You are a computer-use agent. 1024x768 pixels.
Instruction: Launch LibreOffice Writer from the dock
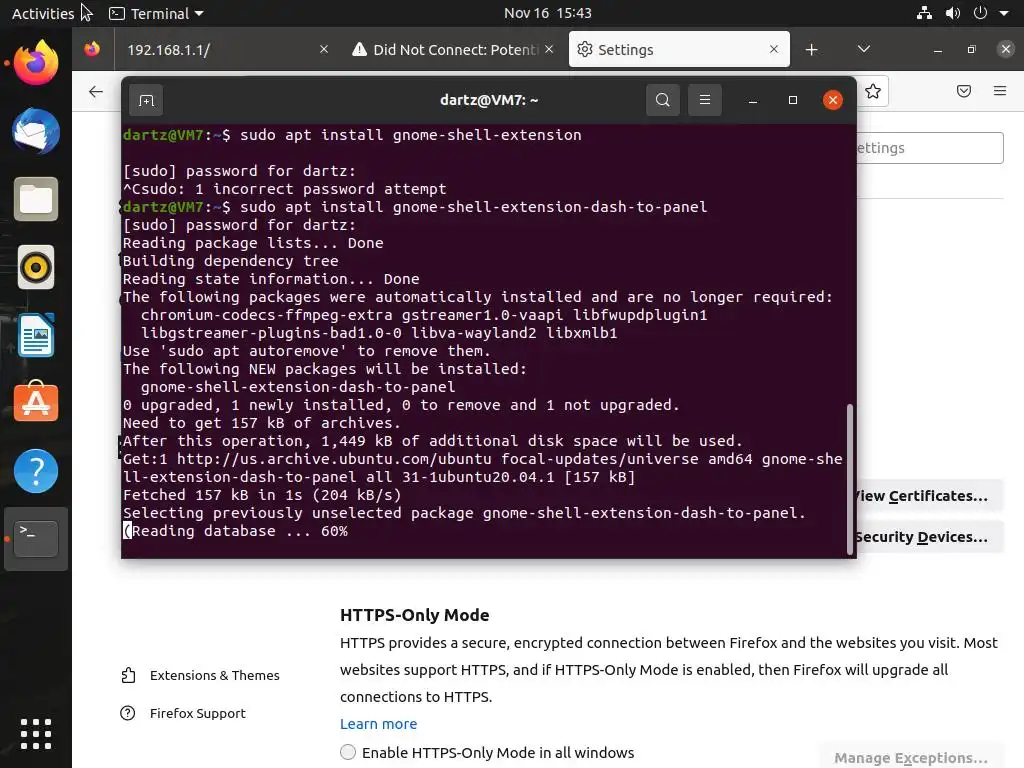click(36, 335)
